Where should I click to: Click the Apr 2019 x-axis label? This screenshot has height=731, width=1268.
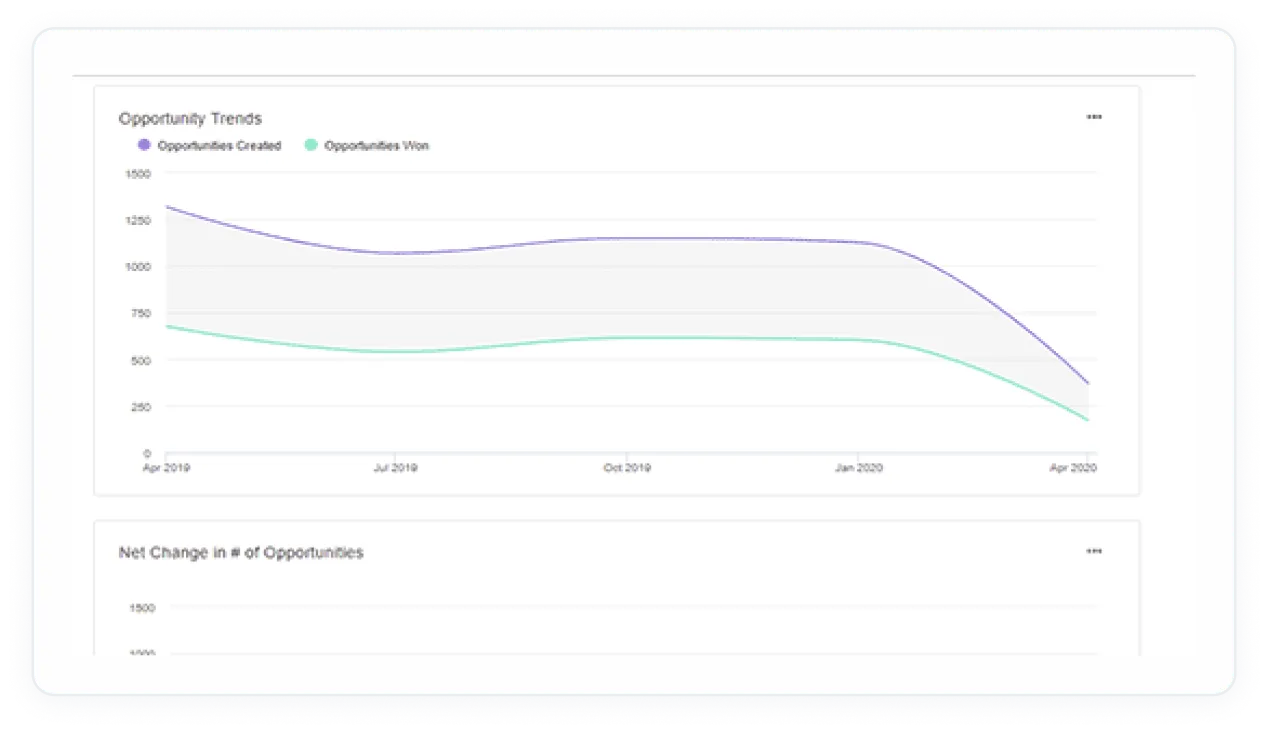click(166, 468)
